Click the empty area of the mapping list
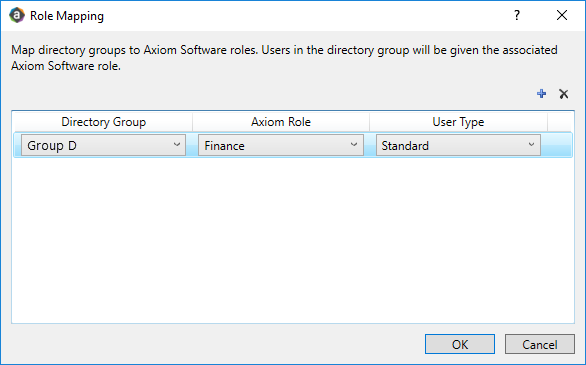This screenshot has width=586, height=365. (x=293, y=239)
